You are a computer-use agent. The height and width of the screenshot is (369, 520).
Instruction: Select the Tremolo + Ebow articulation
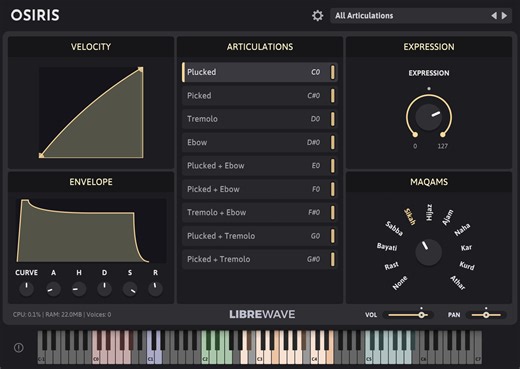(260, 212)
